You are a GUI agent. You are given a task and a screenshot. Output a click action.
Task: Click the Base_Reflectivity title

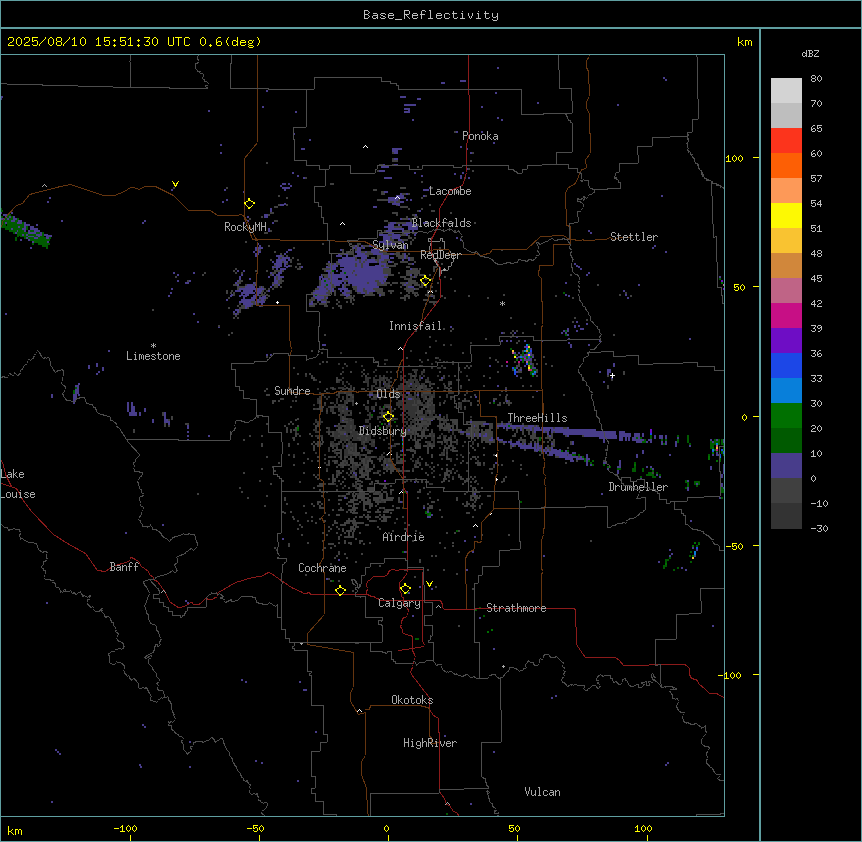[x=431, y=15]
